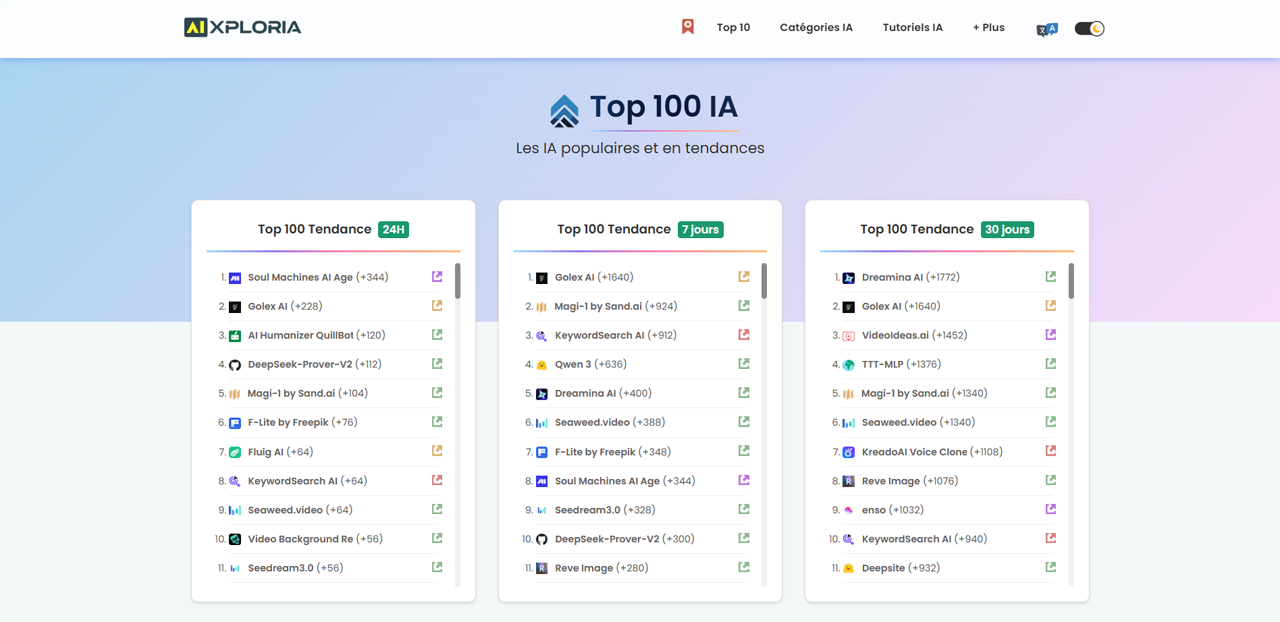Click TTT-MLP entry

(884, 364)
